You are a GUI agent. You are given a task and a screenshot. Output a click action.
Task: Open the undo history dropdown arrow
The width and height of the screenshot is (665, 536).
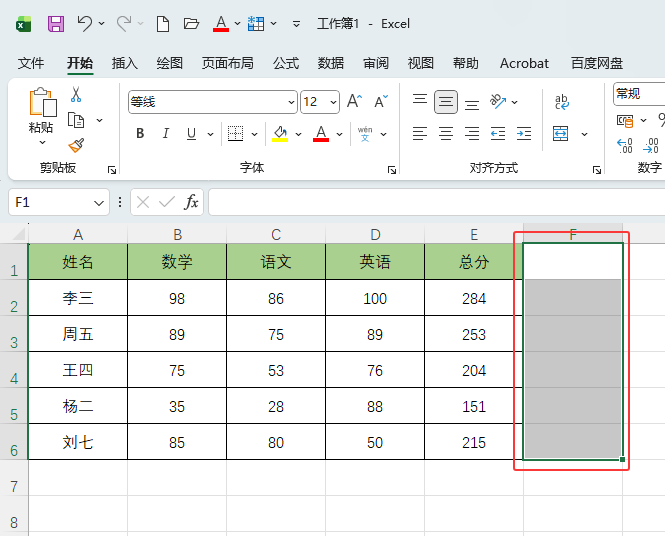102,23
